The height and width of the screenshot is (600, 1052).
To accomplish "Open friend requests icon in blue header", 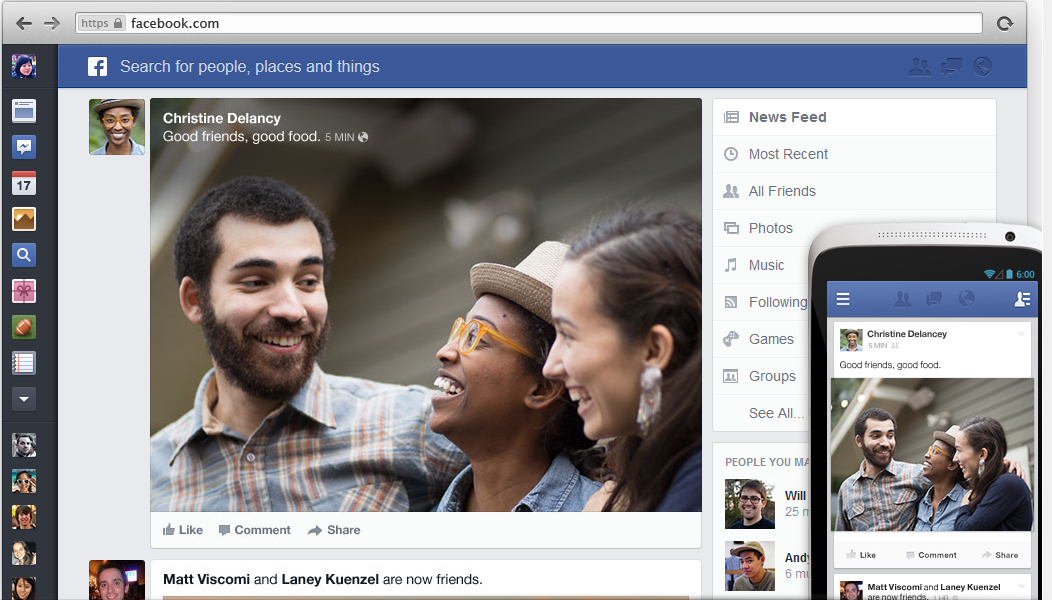I will coord(920,66).
